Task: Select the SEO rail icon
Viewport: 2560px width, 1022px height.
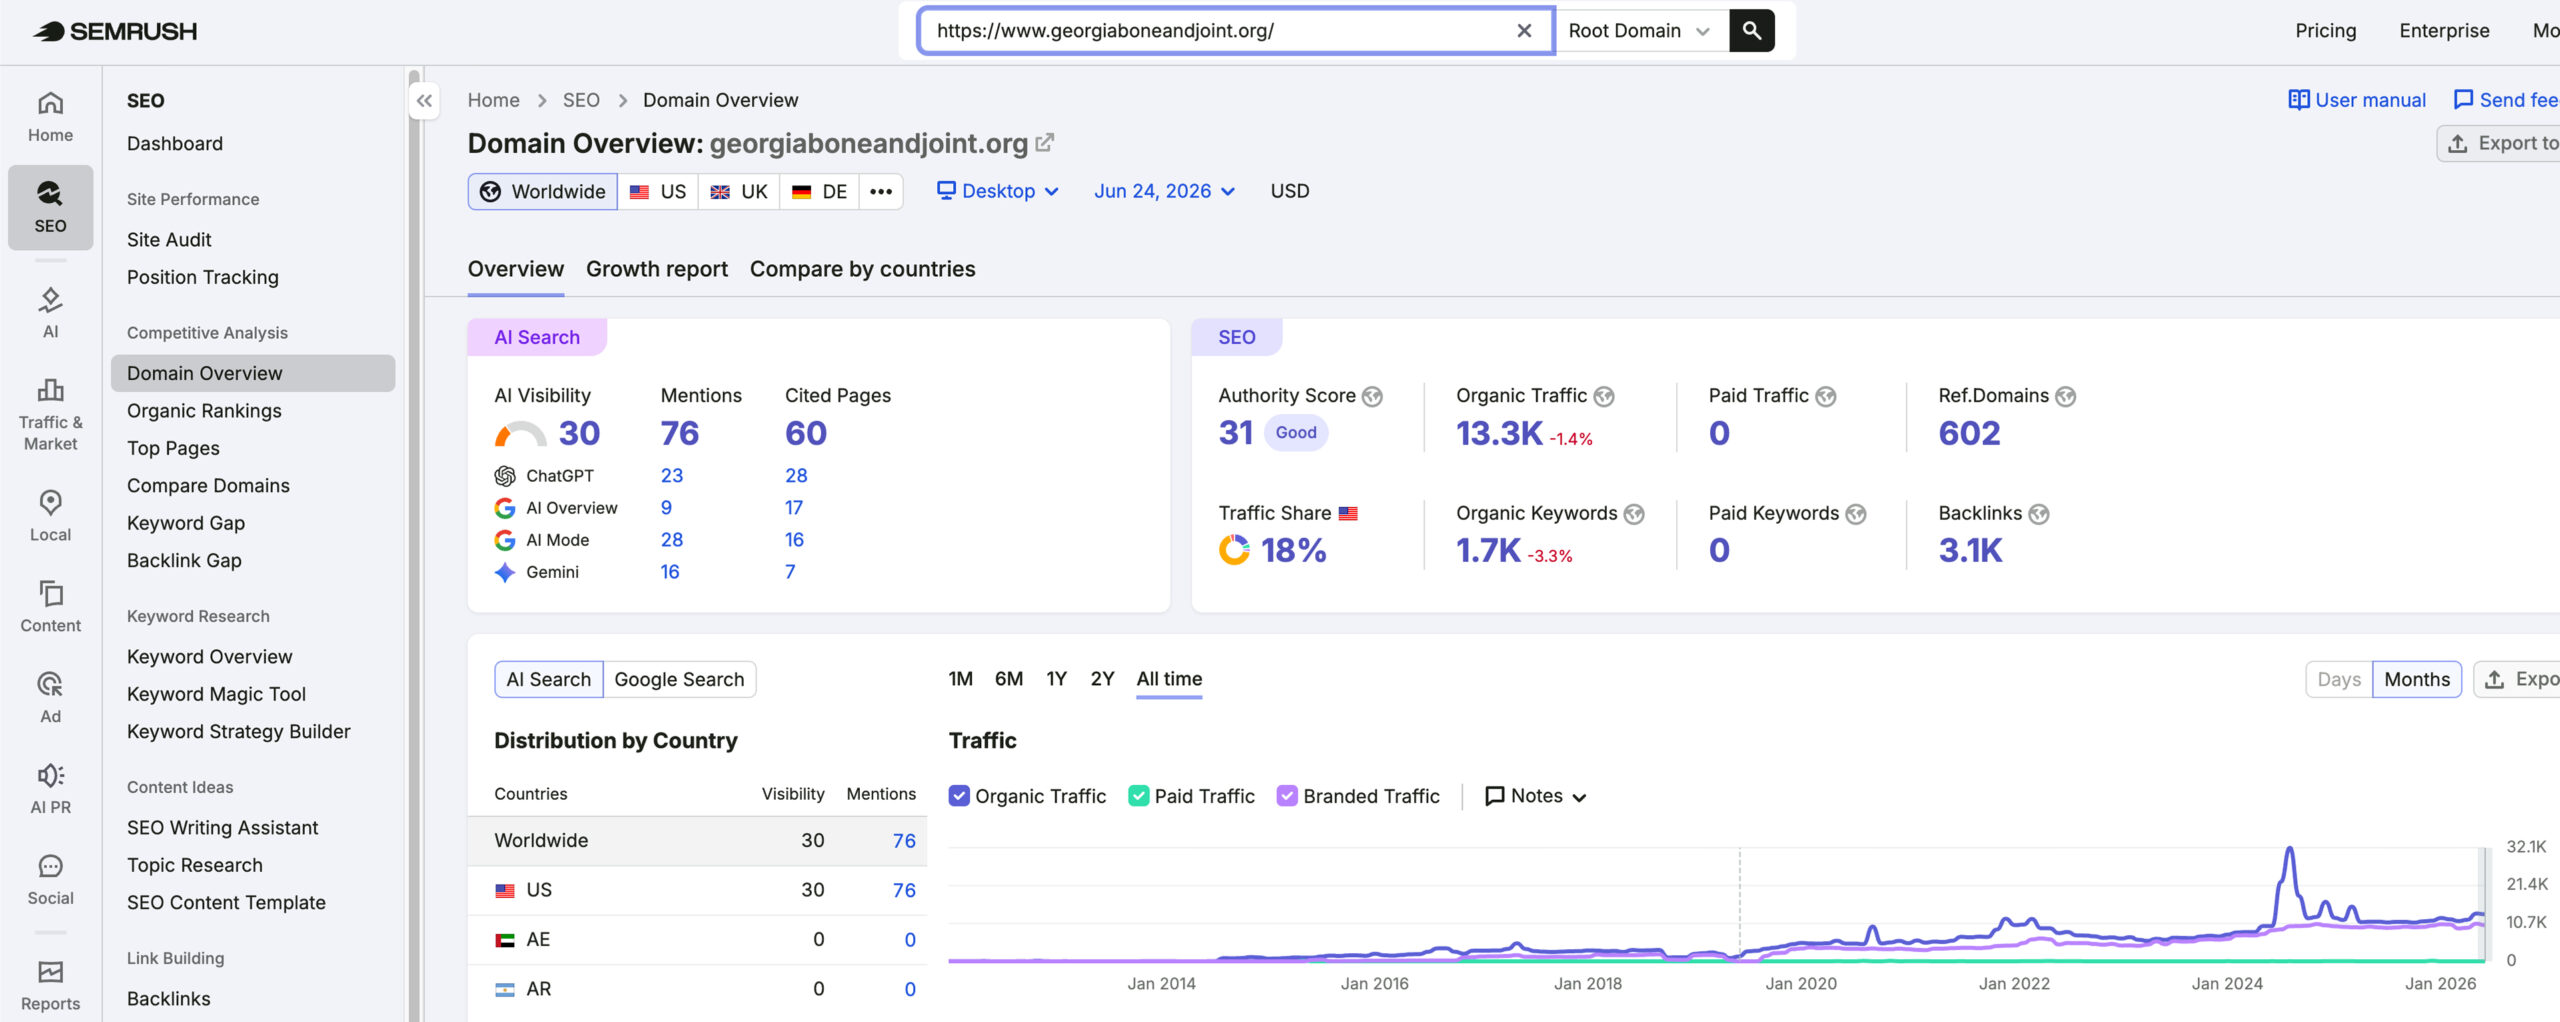Action: (50, 207)
